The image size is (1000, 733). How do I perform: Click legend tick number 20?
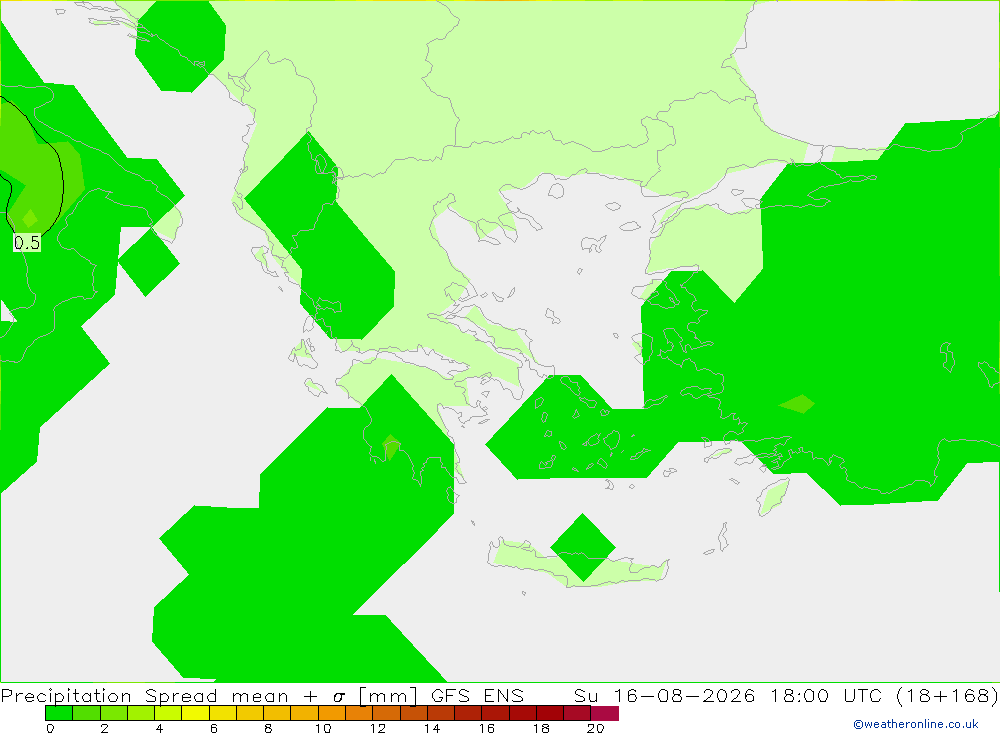(x=596, y=728)
